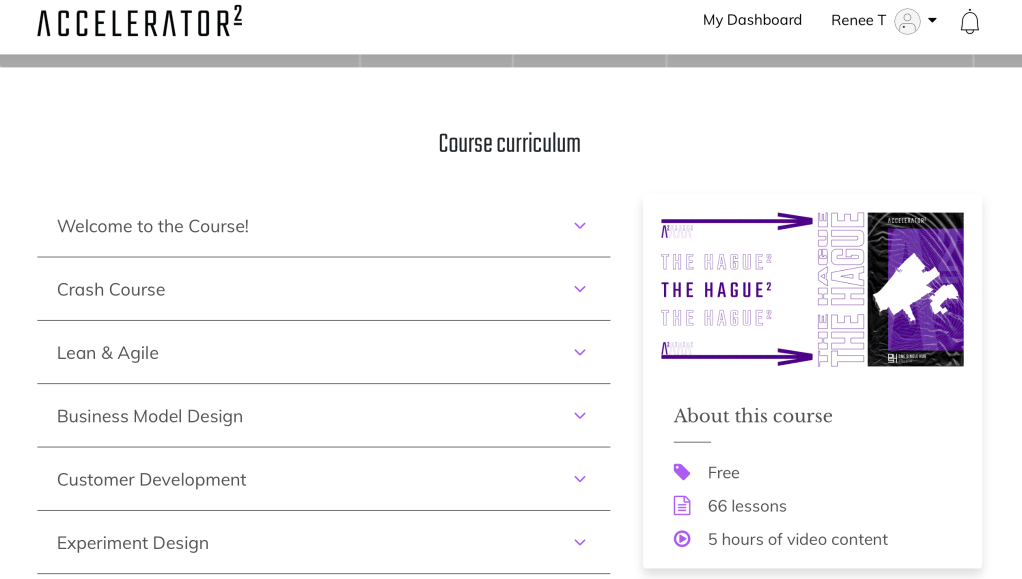Open the Renee T user menu
The image size is (1022, 579).
click(858, 20)
